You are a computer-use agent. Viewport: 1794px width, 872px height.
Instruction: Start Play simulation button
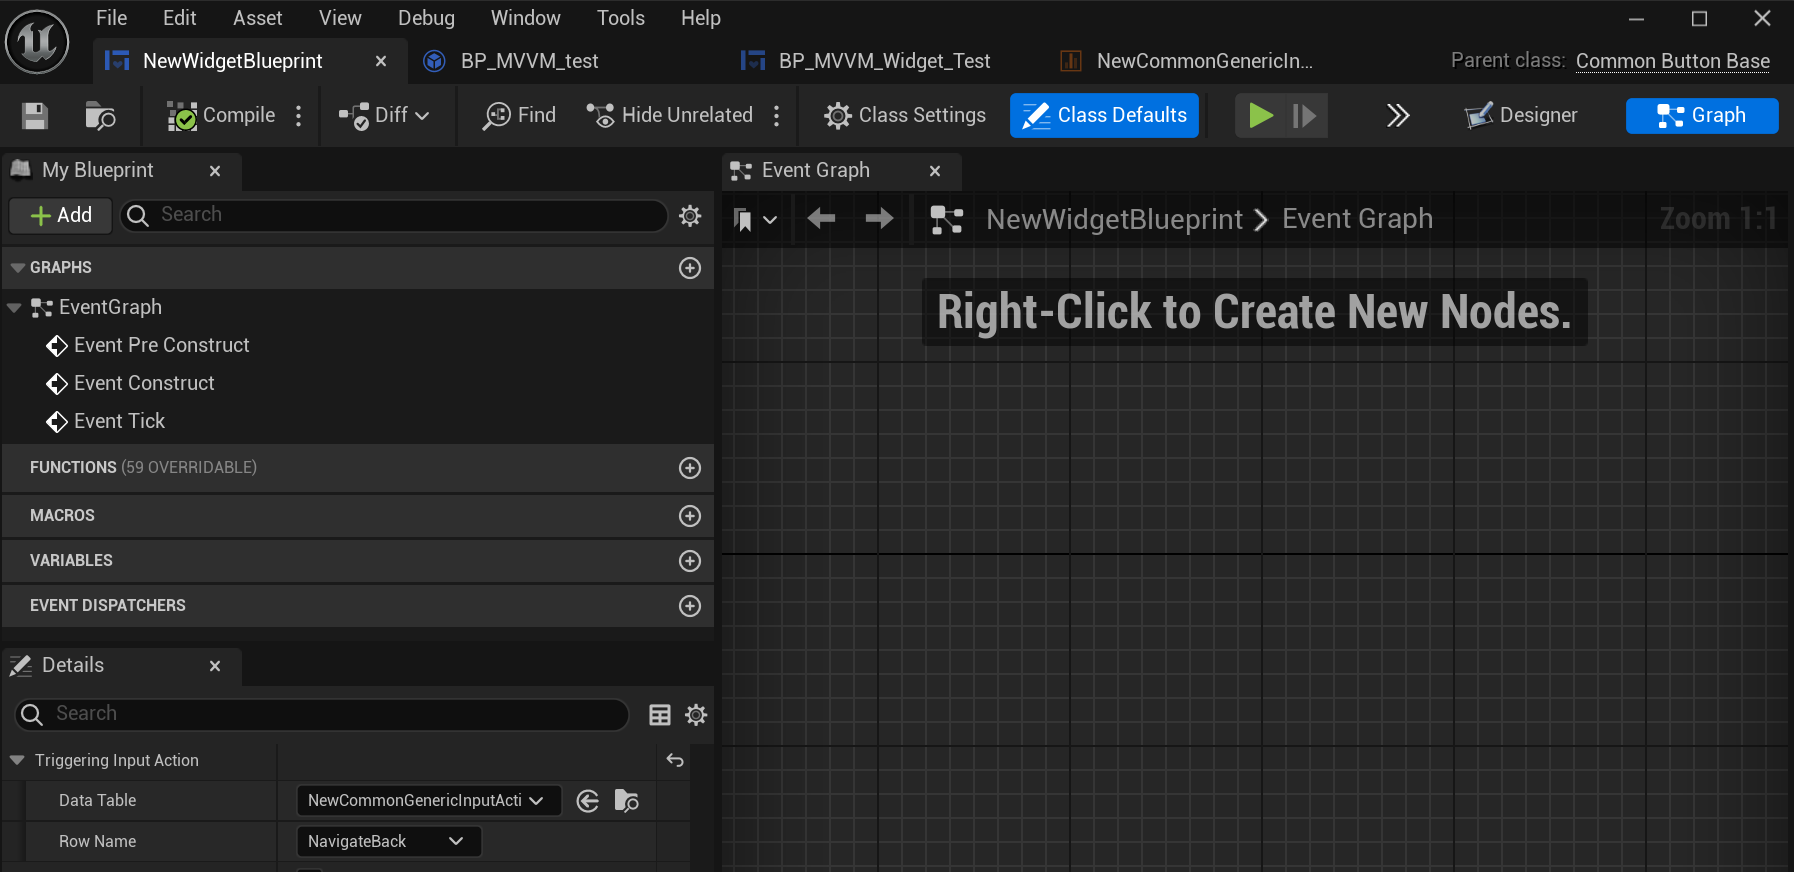point(1260,116)
